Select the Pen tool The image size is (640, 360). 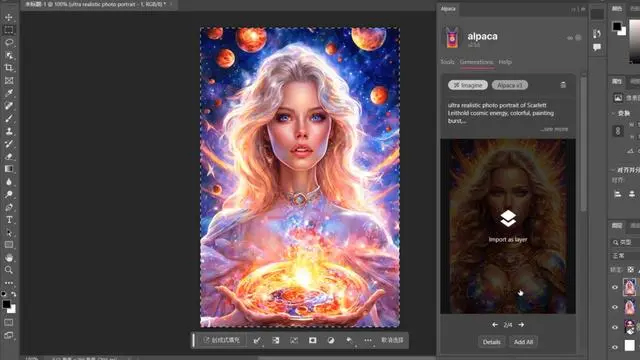coord(9,207)
